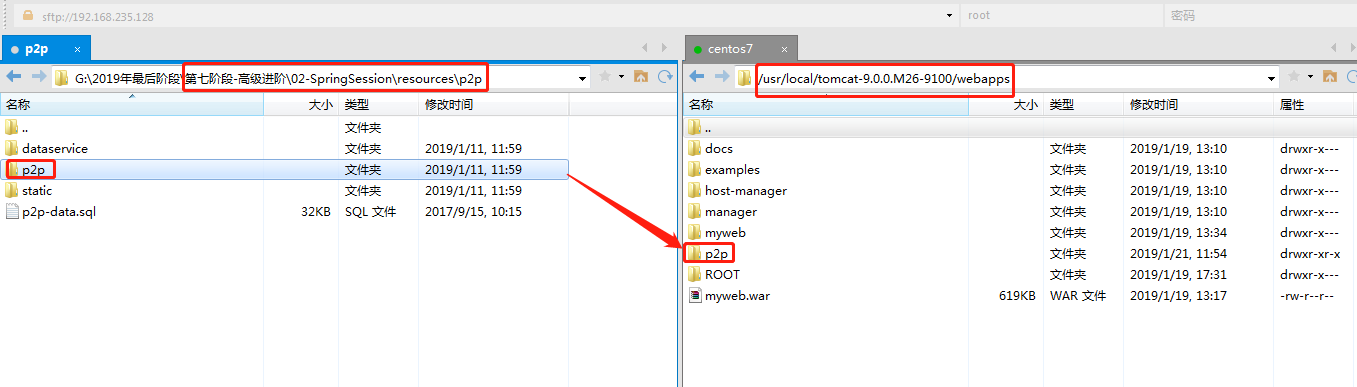Viewport: 1357px width, 387px height.
Task: Select the myweb.war file
Action: tap(737, 296)
